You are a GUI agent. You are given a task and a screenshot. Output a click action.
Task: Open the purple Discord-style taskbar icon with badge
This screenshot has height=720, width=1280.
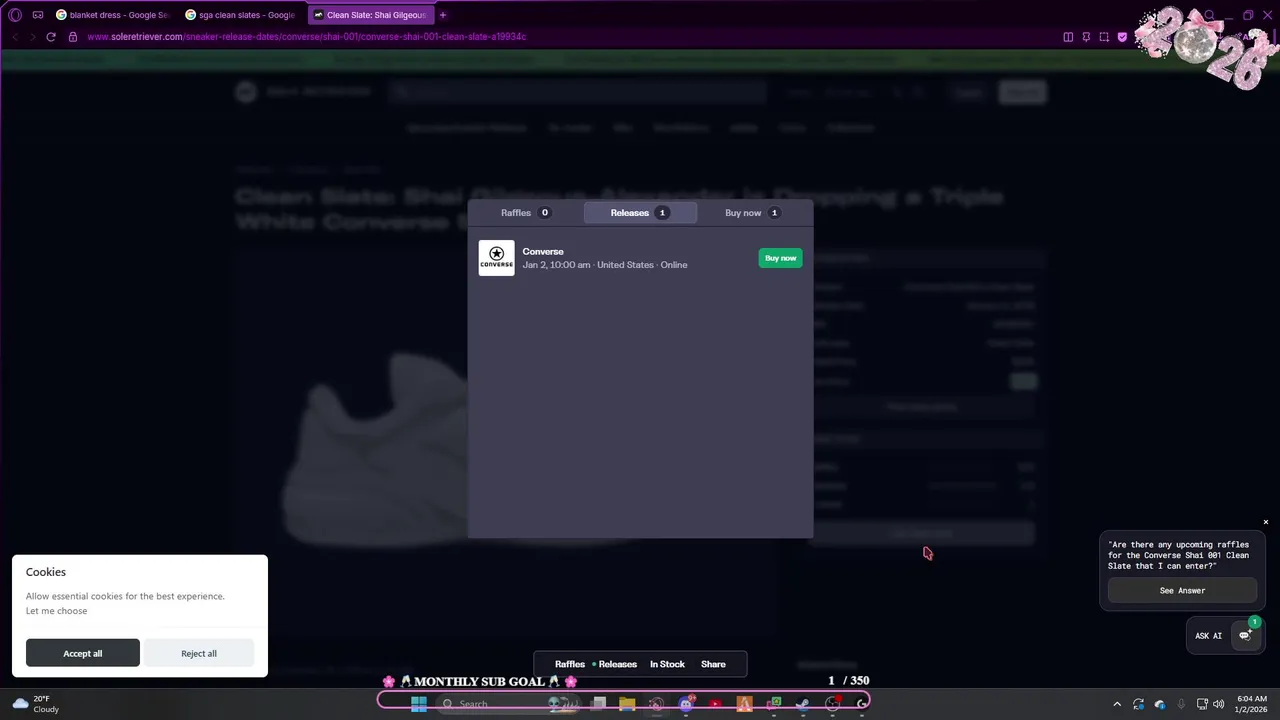tap(686, 703)
